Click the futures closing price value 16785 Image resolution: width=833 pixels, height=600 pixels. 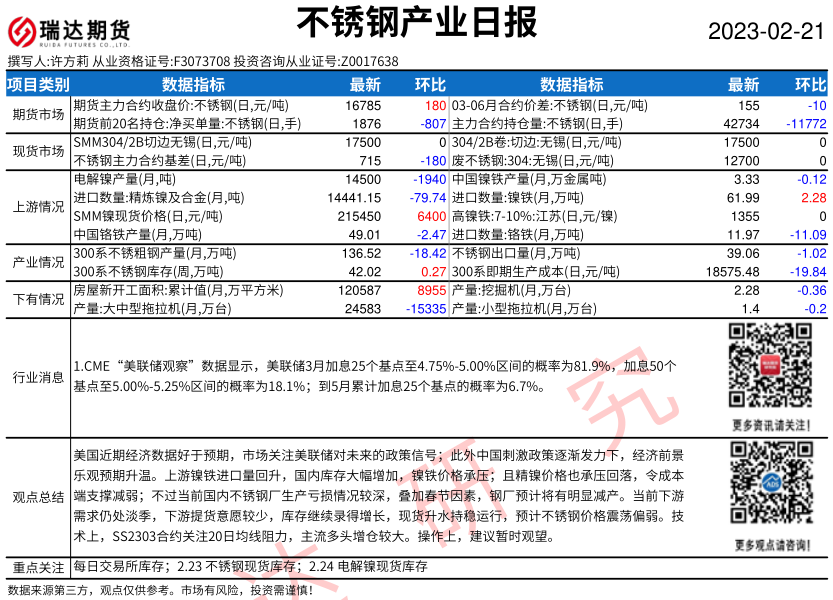[x=362, y=105]
